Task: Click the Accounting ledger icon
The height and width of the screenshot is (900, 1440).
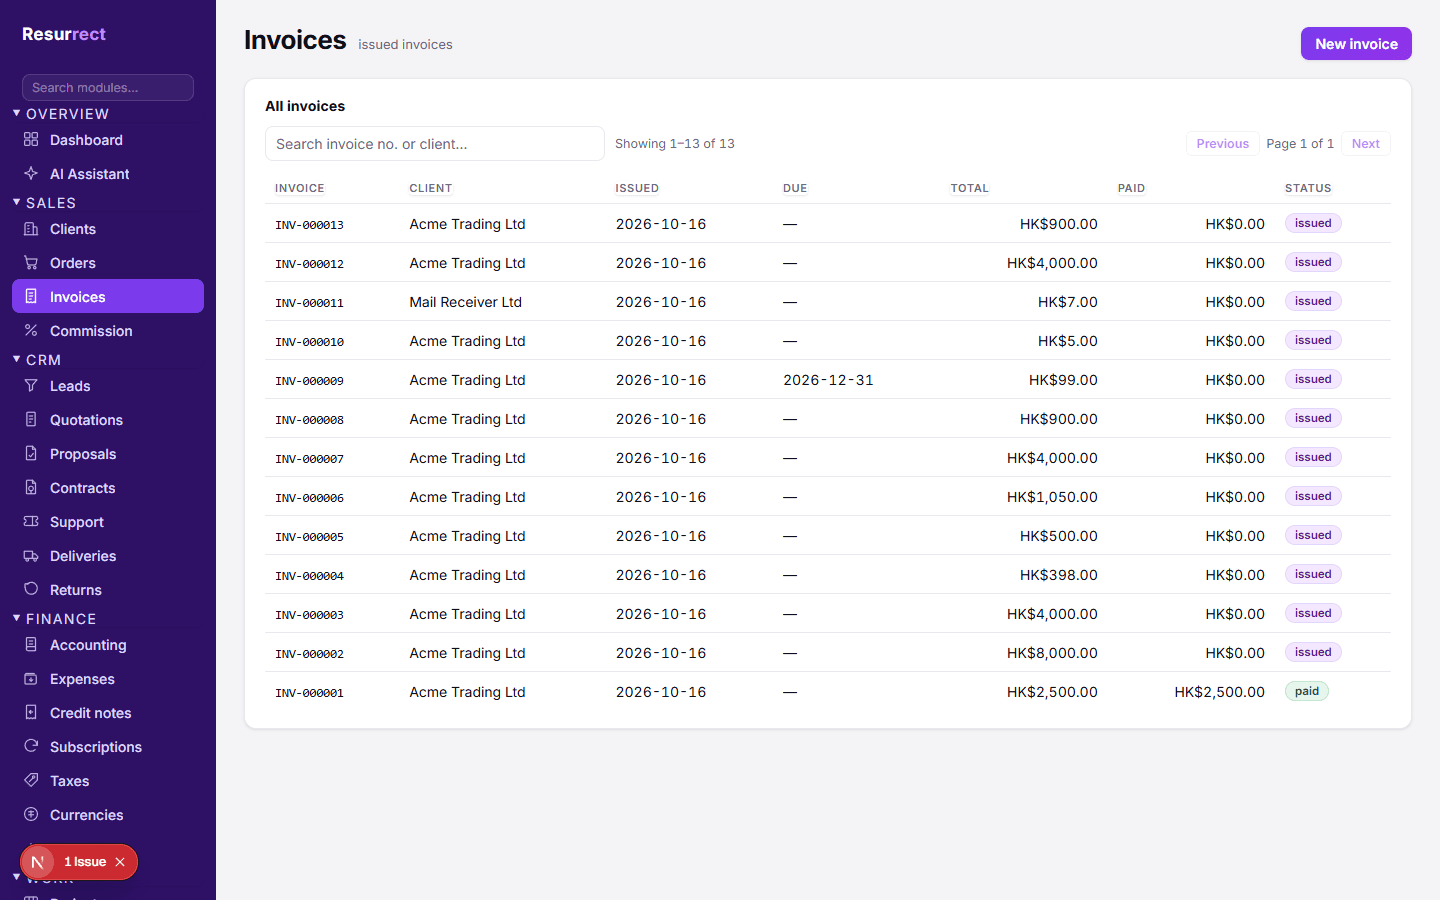Action: 31,645
